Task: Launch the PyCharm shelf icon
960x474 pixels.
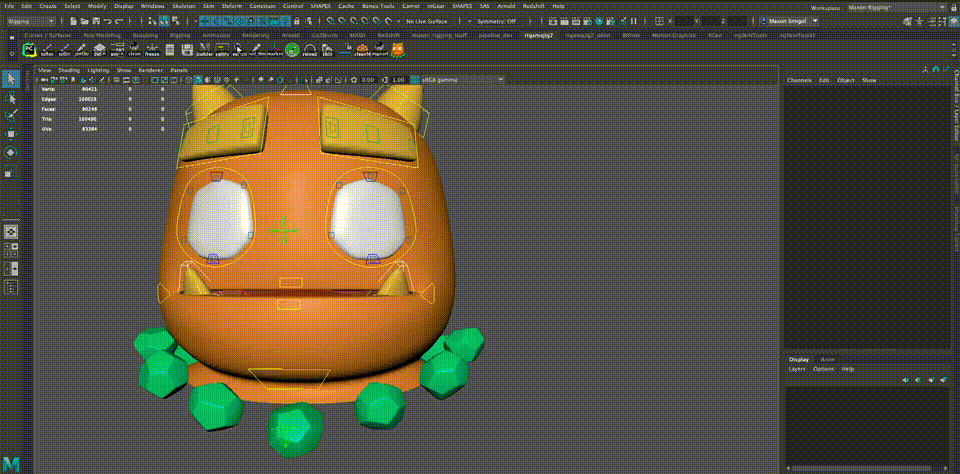Action: tap(29, 50)
